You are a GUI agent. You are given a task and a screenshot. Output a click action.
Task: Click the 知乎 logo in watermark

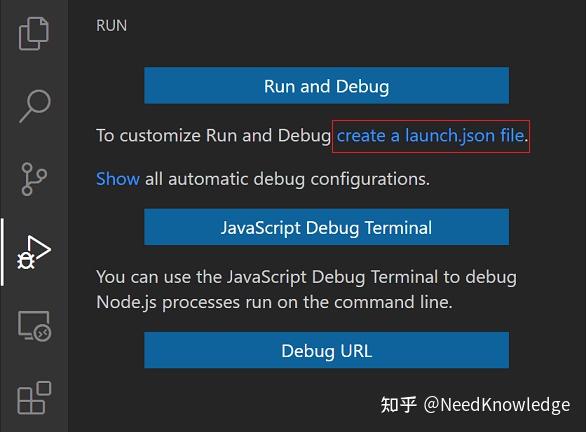pyautogui.click(x=398, y=405)
